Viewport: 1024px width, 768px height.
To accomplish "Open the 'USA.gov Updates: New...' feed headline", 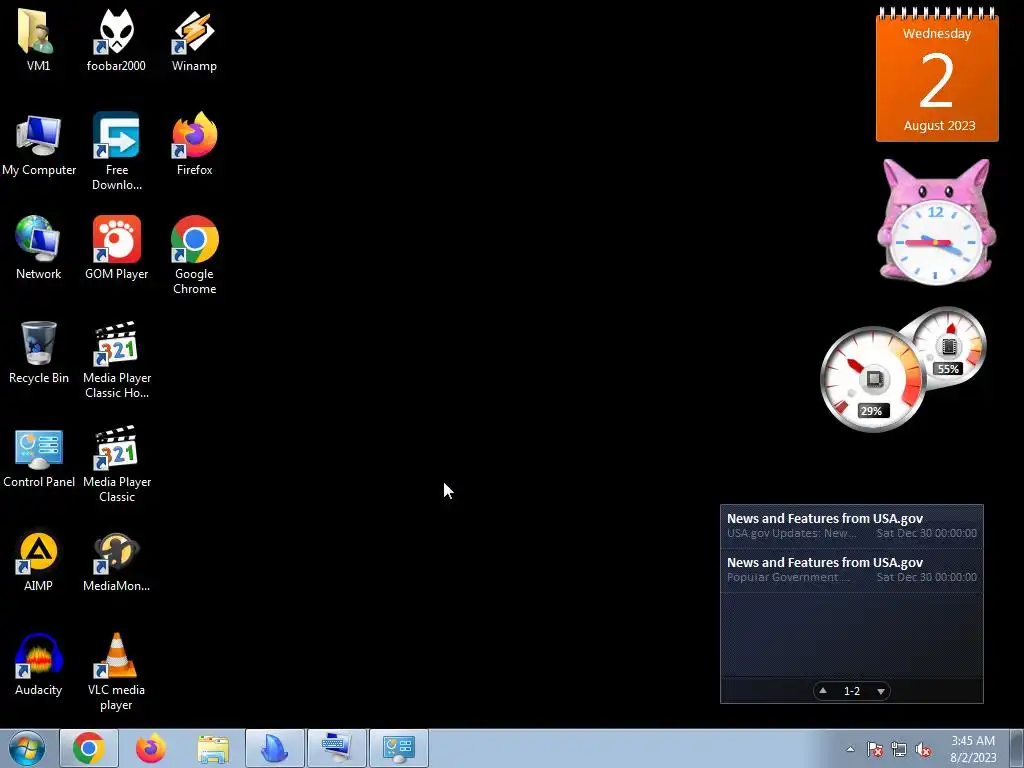I will pos(852,526).
